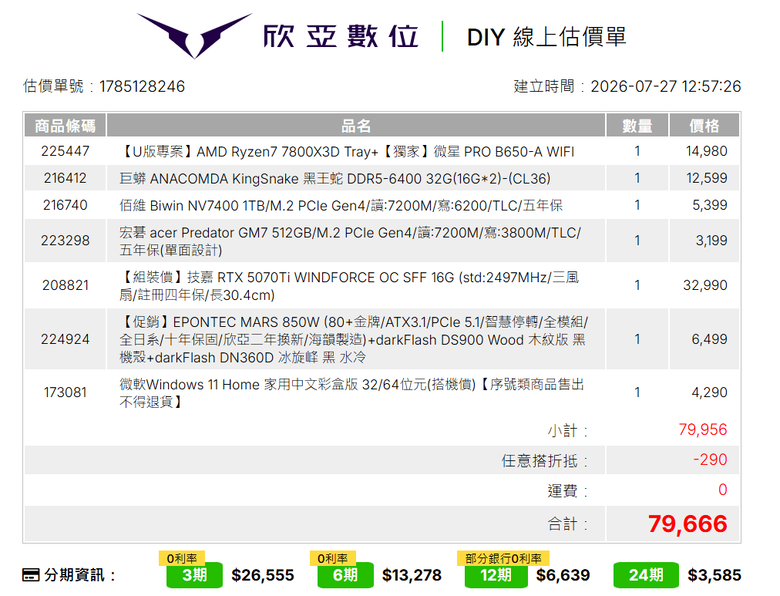Click the creation time 2026-07-27 12:57:26

666,87
